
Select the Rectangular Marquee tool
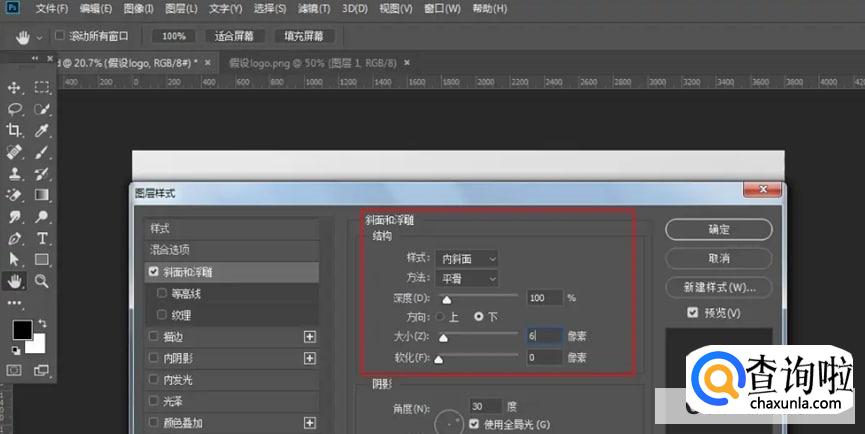pyautogui.click(x=42, y=88)
